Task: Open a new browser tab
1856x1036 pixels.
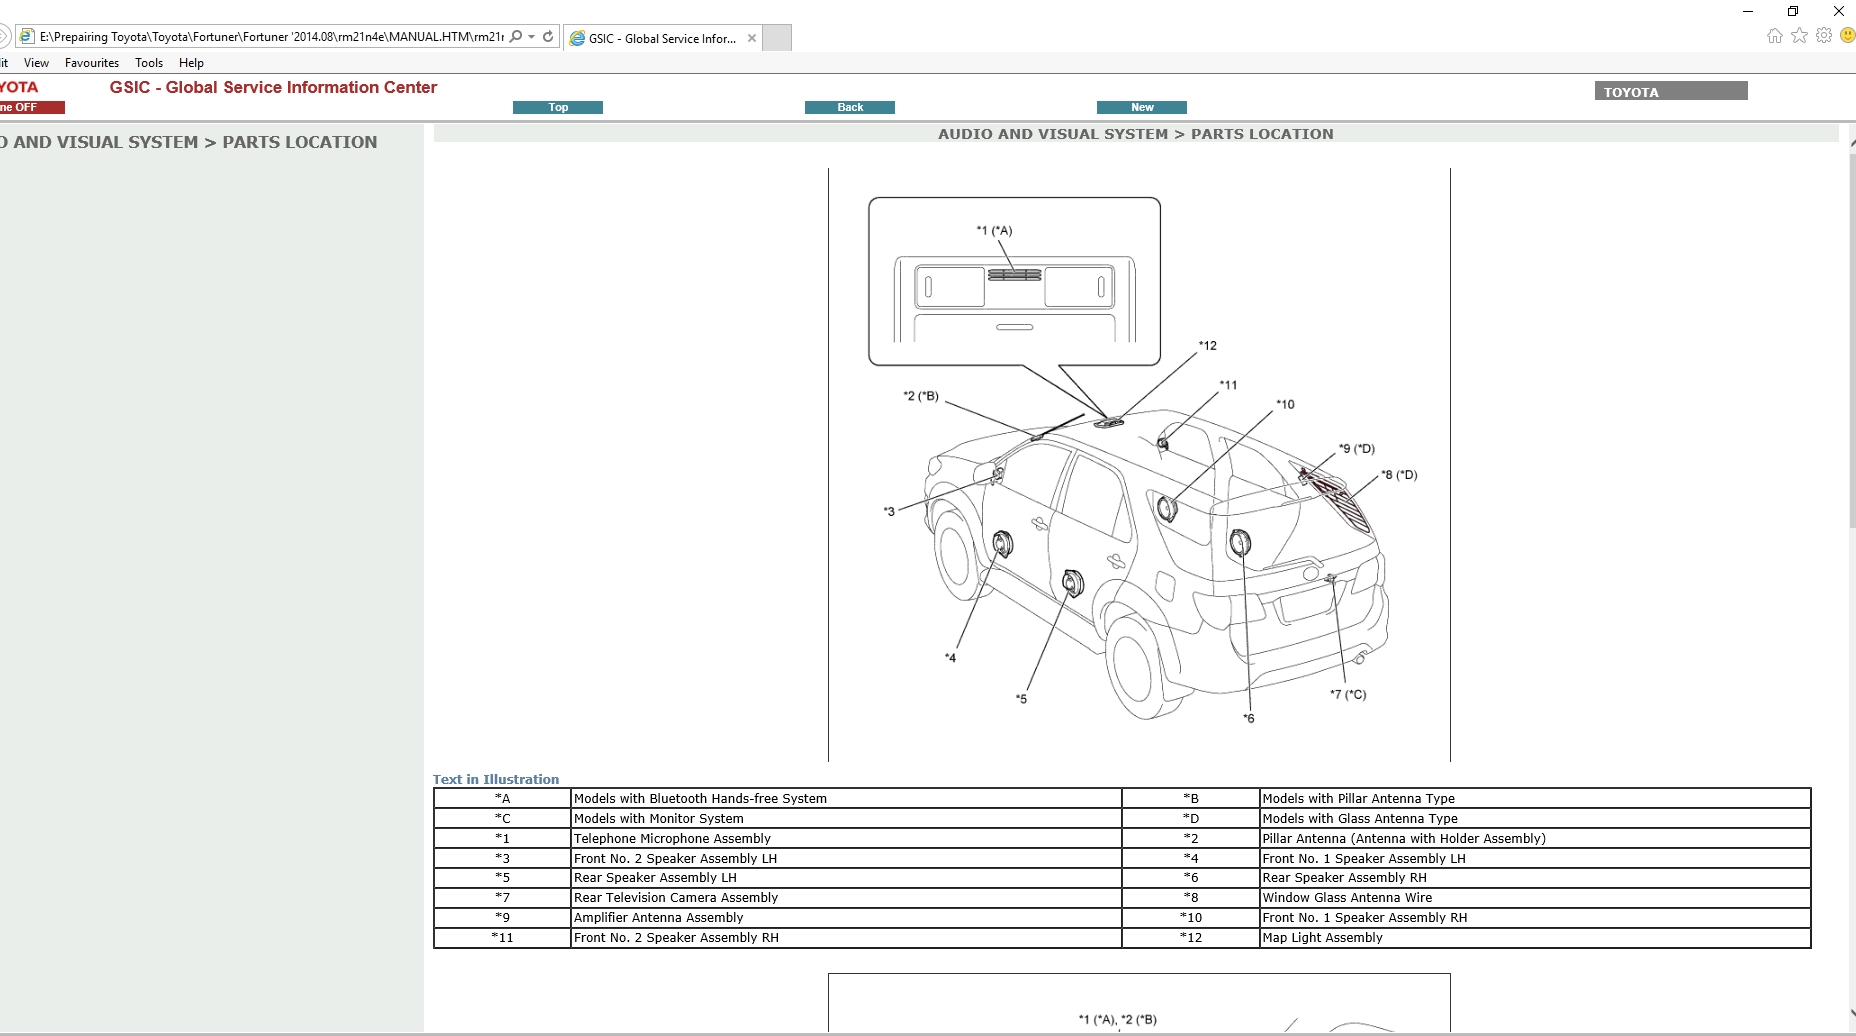Action: coord(778,38)
